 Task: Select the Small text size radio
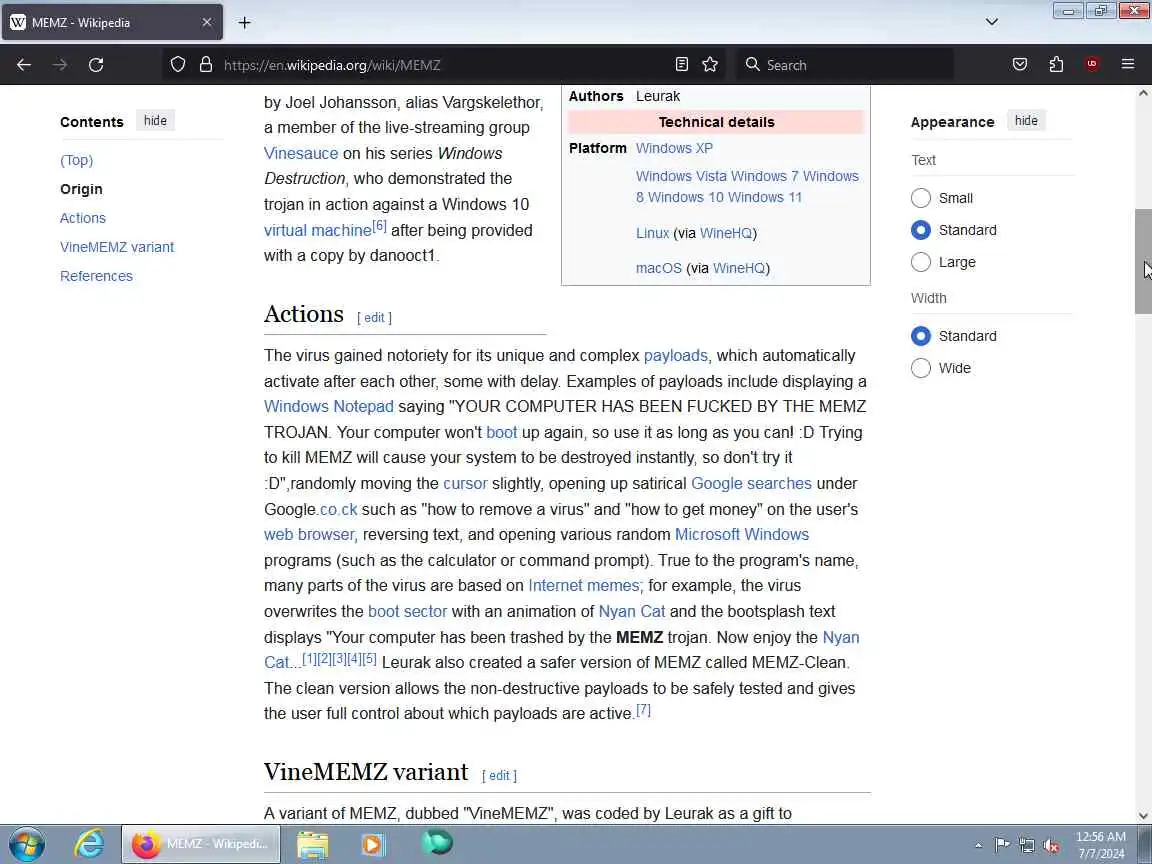[x=921, y=198]
